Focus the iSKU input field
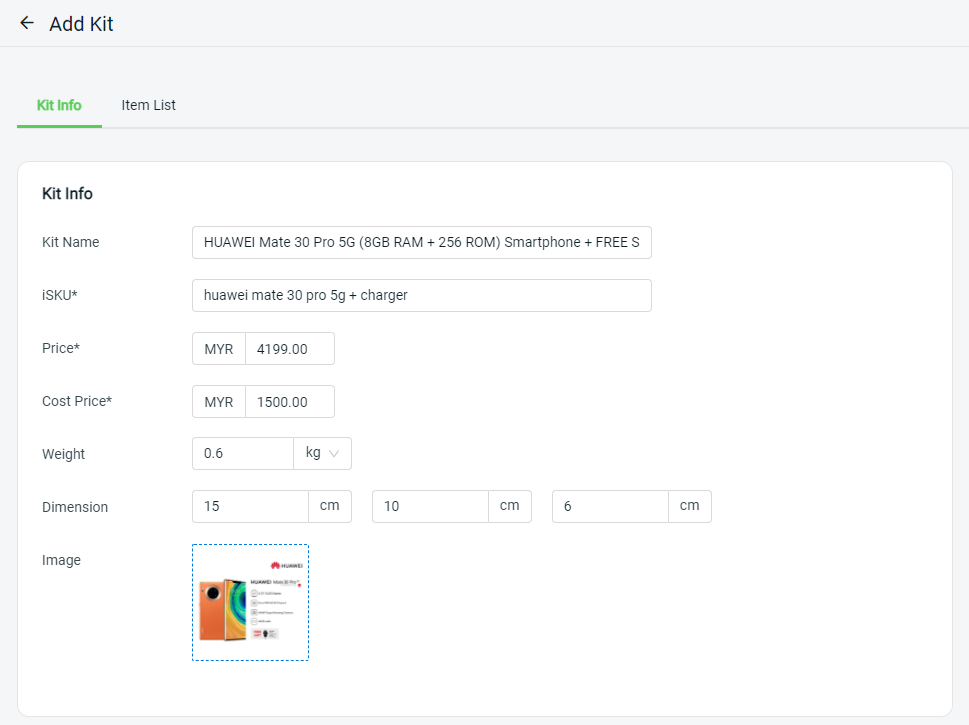The height and width of the screenshot is (725, 969). (421, 295)
